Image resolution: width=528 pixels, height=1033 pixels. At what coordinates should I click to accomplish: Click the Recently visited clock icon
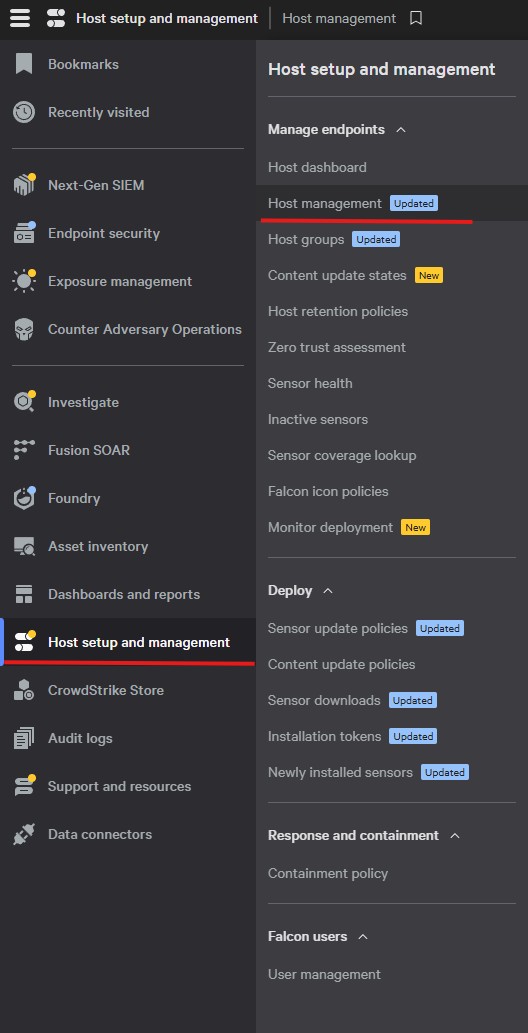point(24,112)
